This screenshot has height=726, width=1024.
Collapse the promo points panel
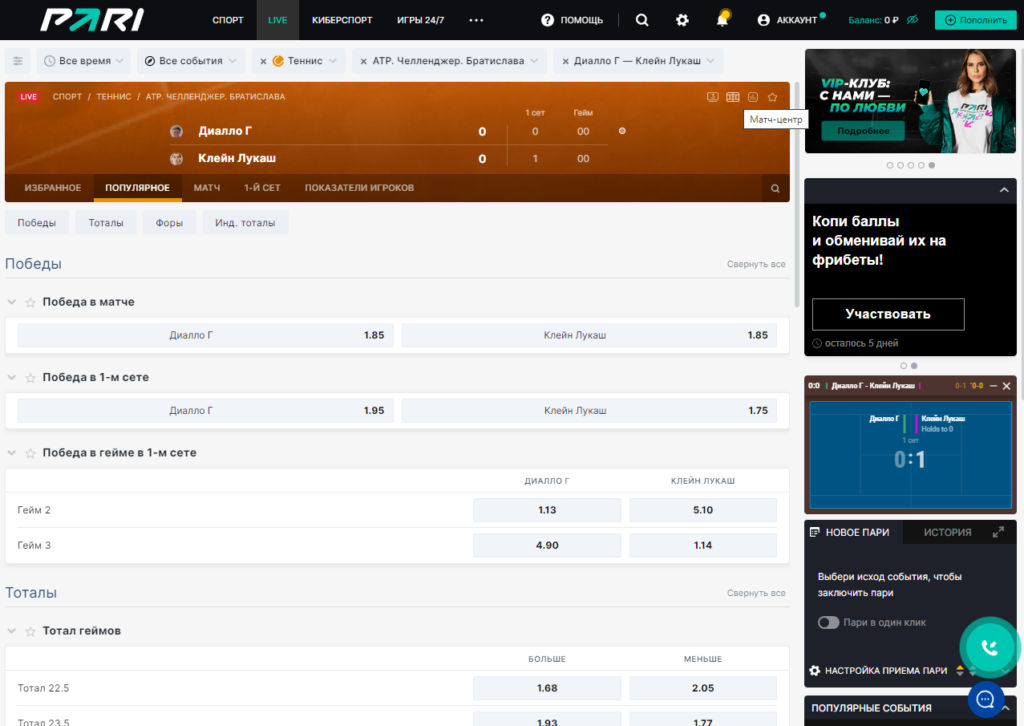point(1004,190)
